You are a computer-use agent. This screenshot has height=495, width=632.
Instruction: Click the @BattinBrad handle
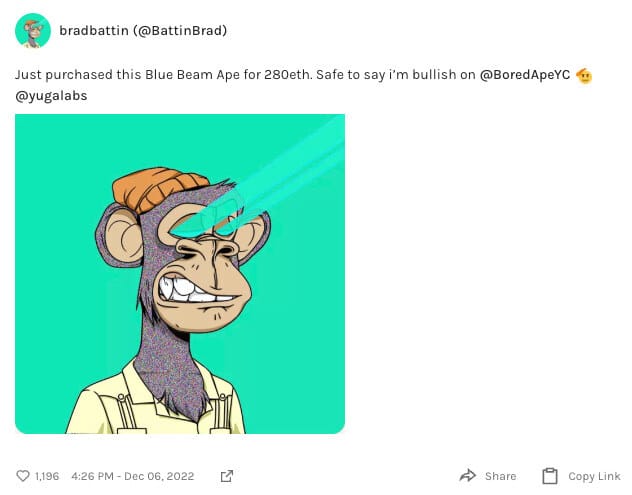(x=180, y=31)
